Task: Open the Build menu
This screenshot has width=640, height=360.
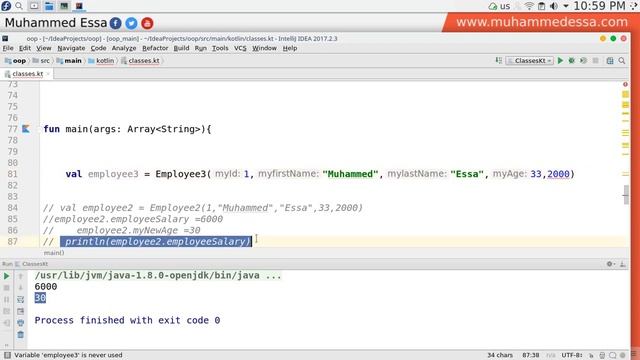Action: [181, 48]
